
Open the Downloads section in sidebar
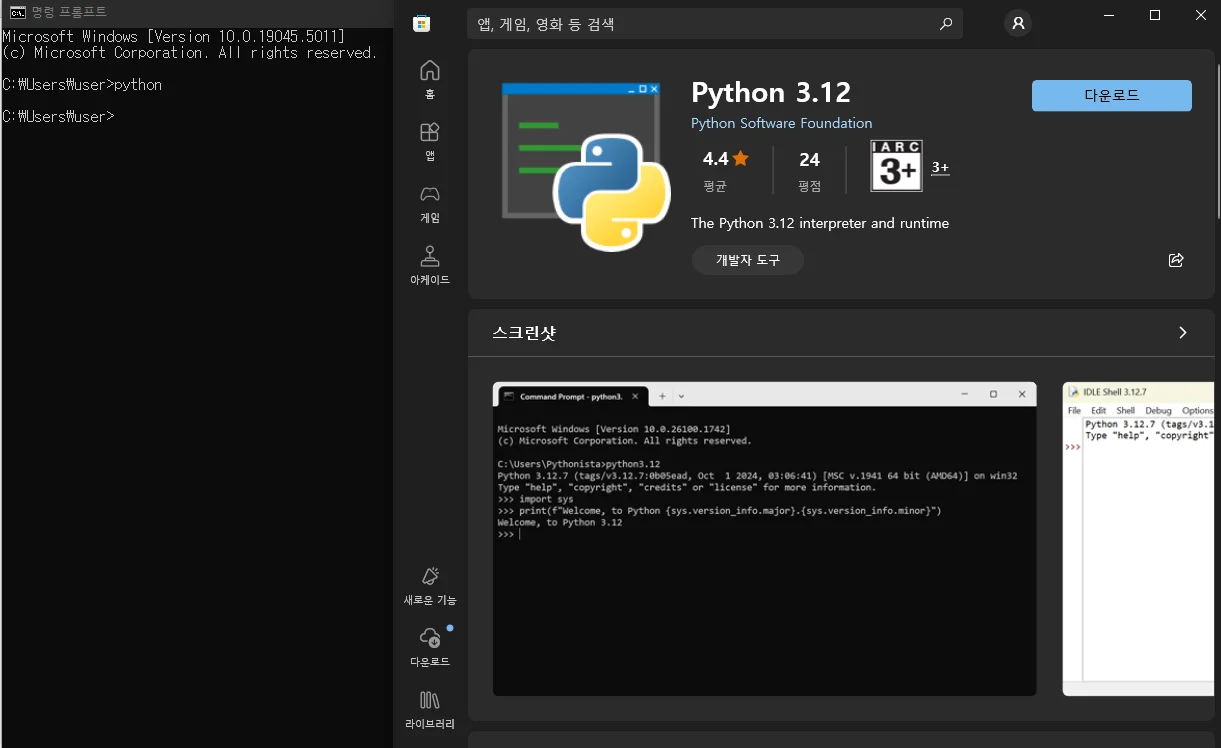tap(430, 648)
